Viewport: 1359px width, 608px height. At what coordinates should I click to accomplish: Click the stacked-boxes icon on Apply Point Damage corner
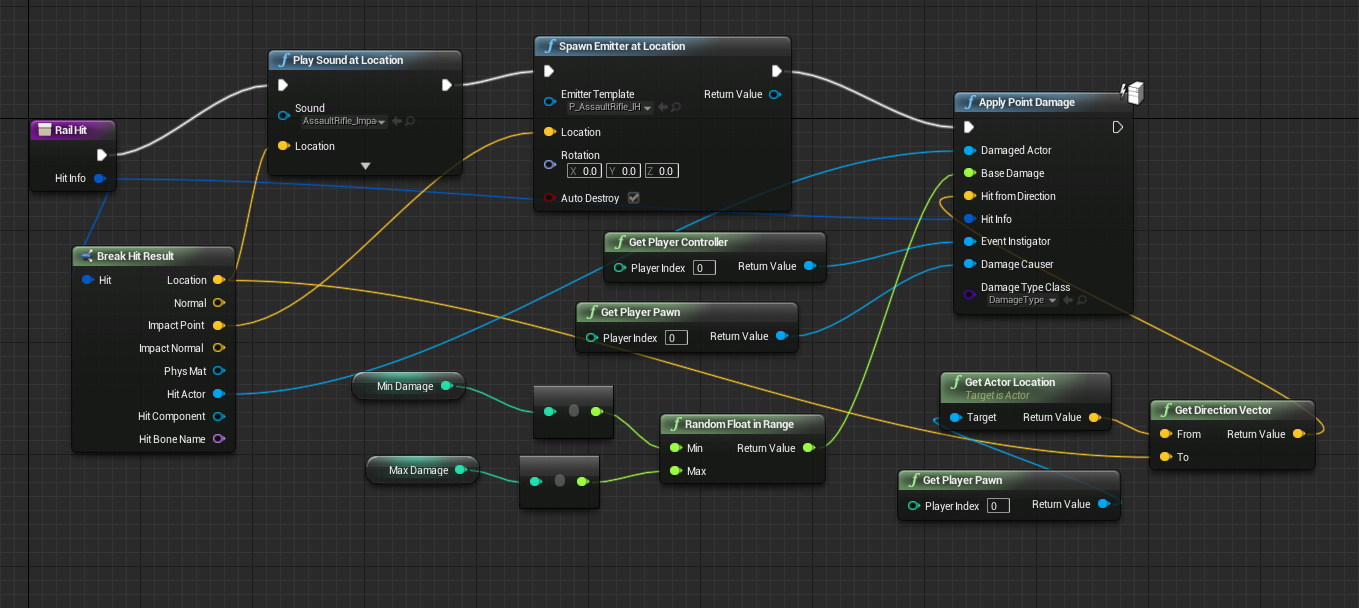point(1134,92)
